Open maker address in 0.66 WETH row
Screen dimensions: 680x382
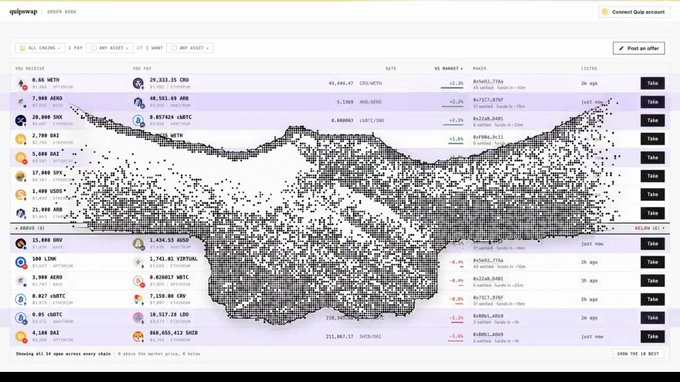click(x=488, y=81)
